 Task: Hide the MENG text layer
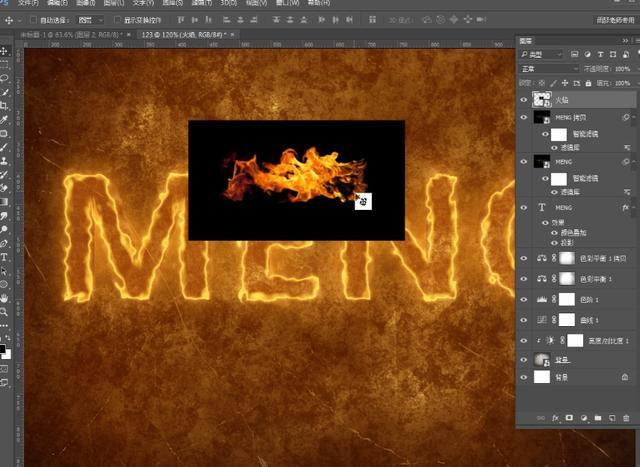point(524,207)
